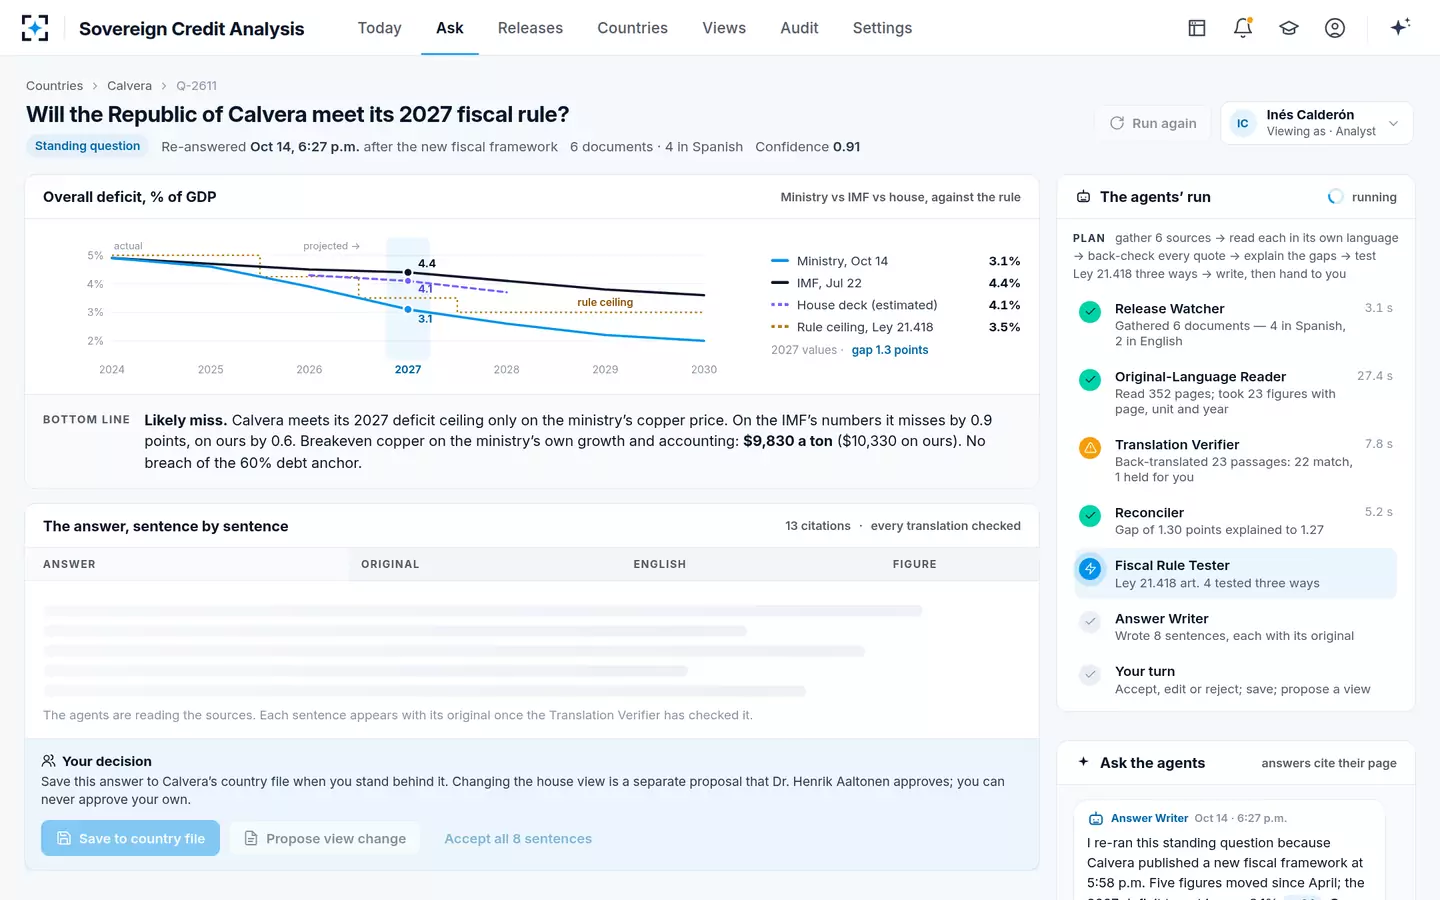Click the Your turn pending icon
The image size is (1440, 900).
coord(1090,675)
